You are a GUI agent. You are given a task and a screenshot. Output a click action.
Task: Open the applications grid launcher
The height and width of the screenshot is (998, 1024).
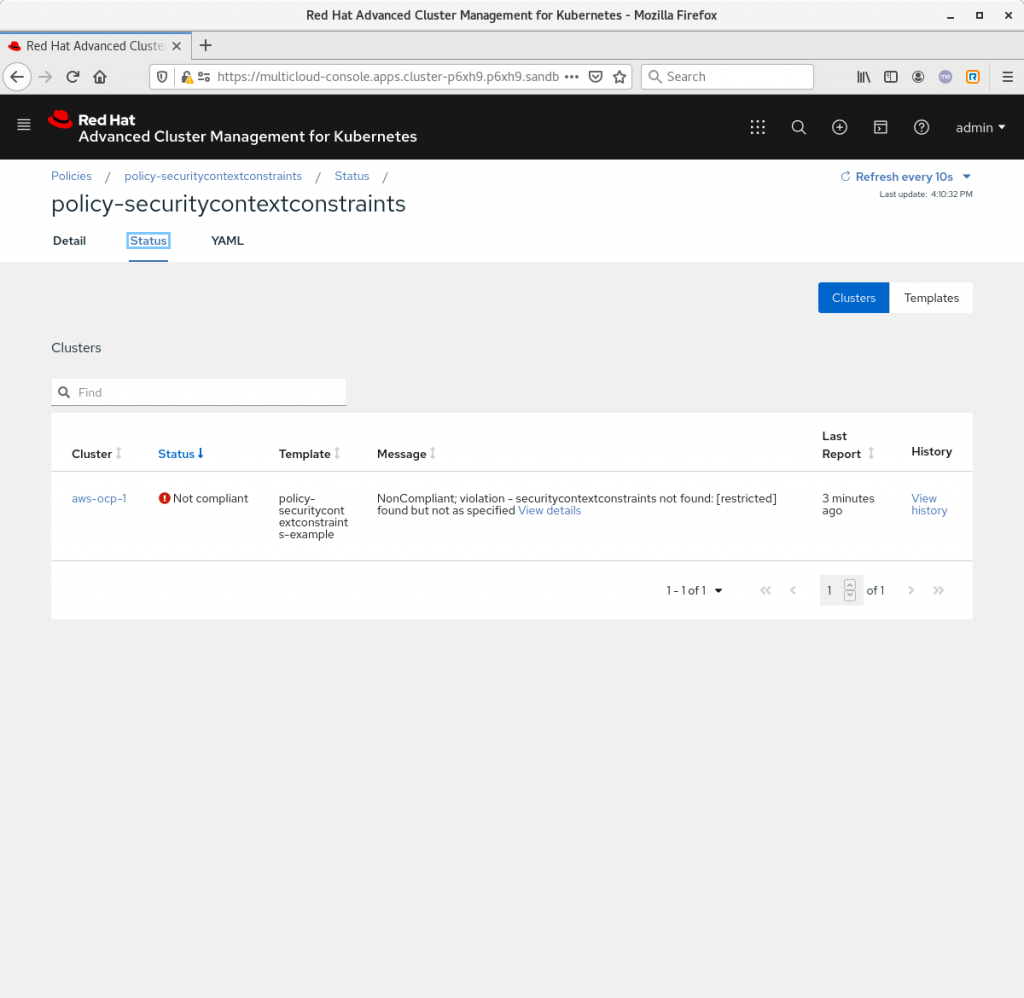758,127
